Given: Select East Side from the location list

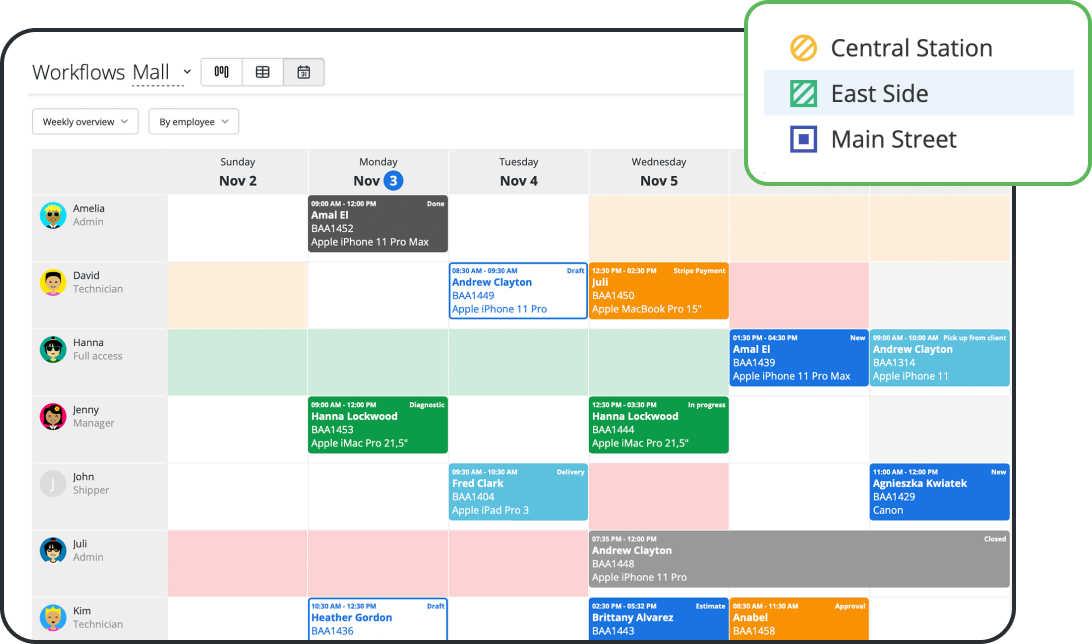Looking at the screenshot, I should tap(879, 94).
